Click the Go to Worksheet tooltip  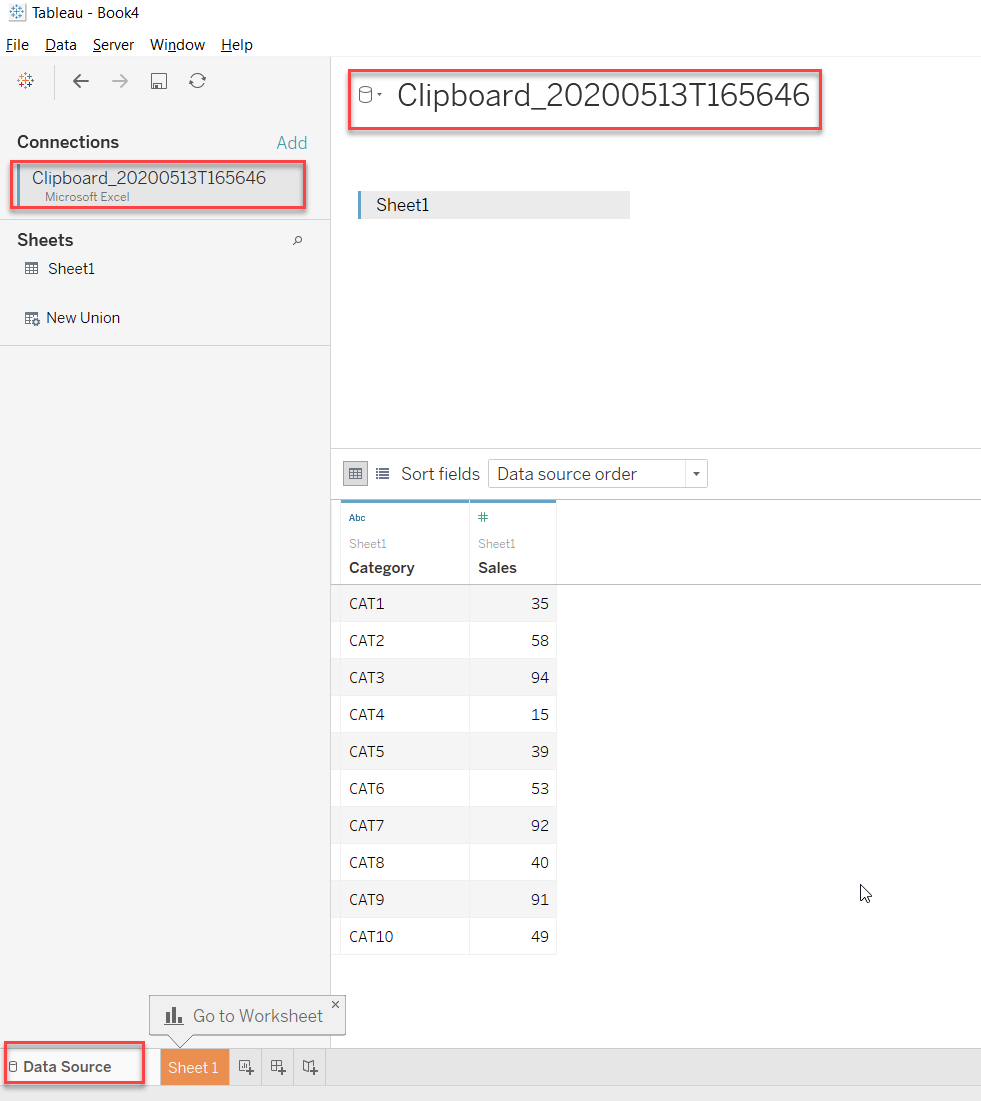tap(247, 1015)
